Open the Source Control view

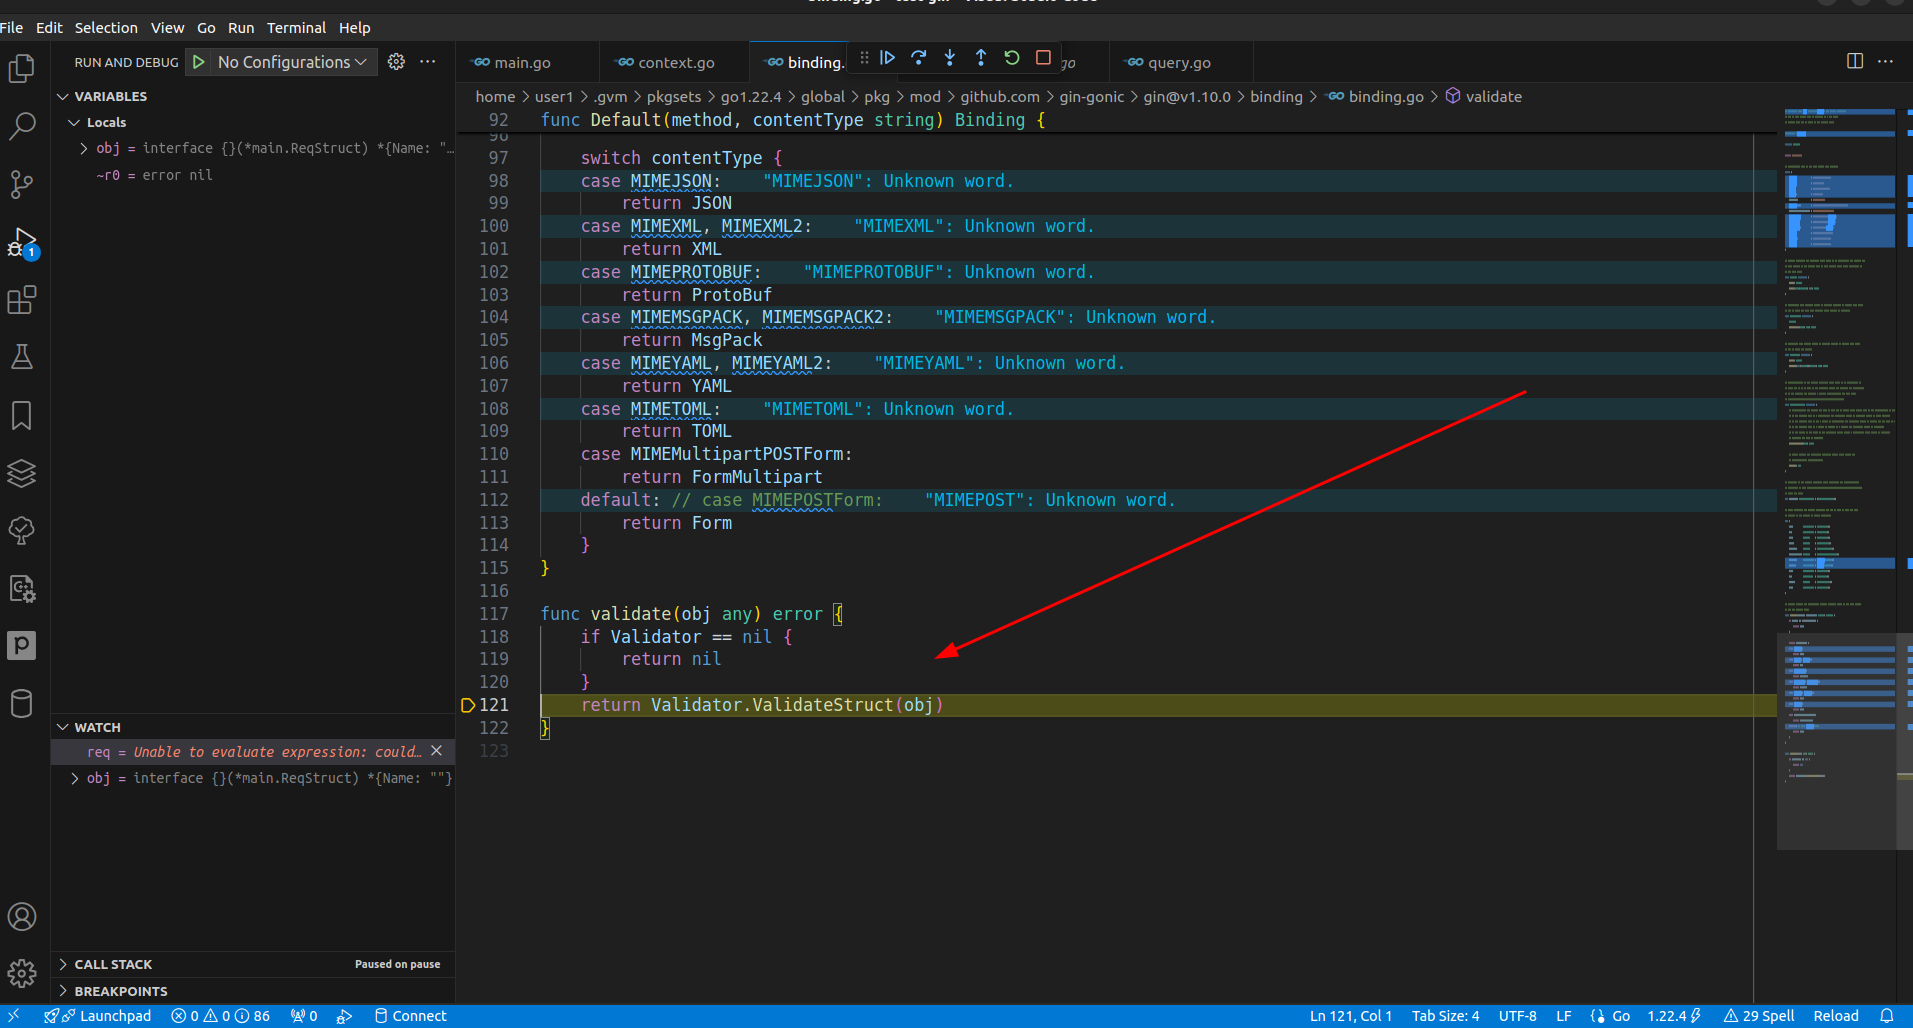coord(22,183)
